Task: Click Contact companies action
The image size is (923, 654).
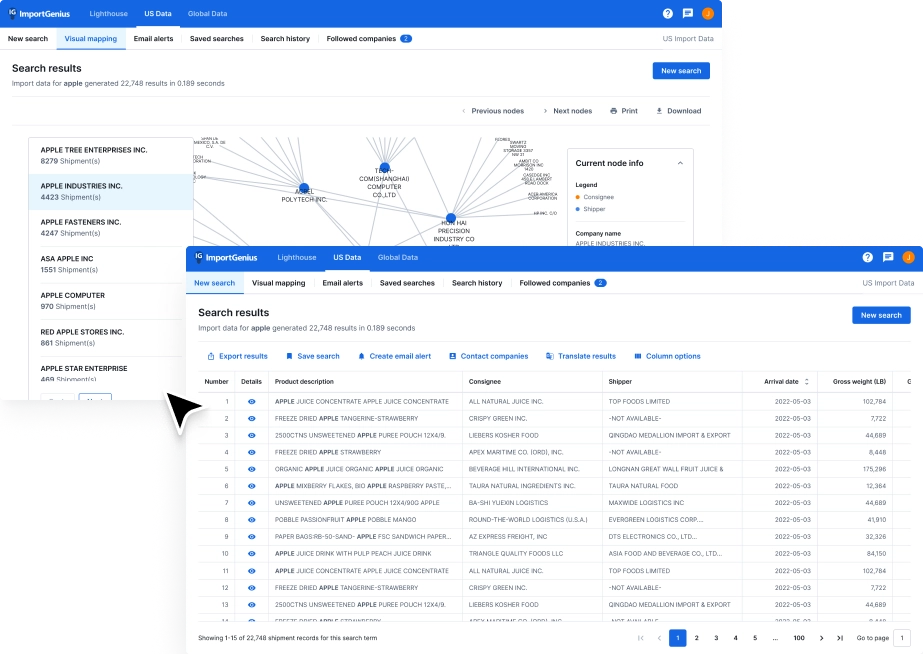Action: coord(488,356)
